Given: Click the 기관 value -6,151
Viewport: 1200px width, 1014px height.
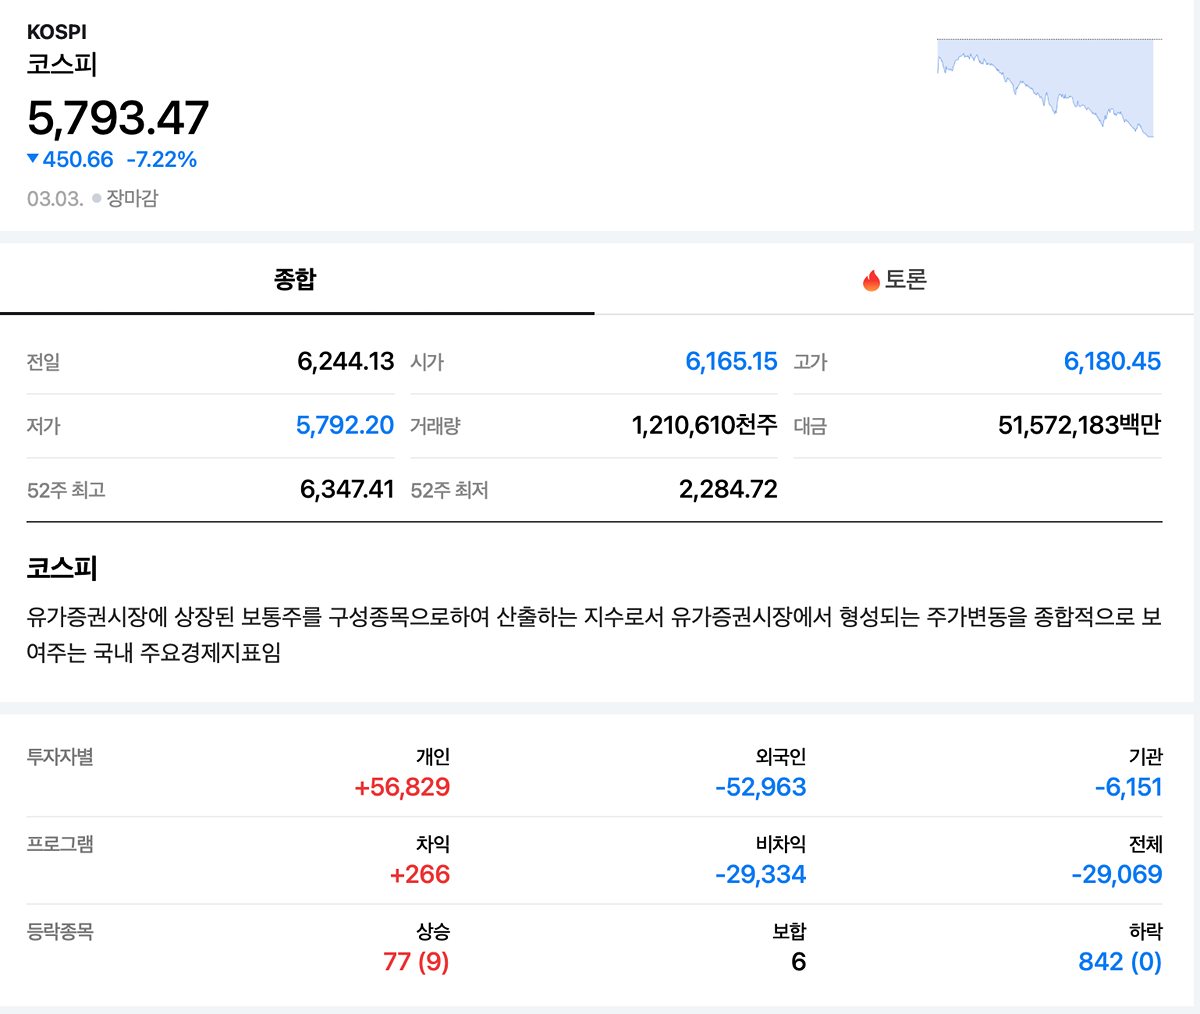Looking at the screenshot, I should tap(1128, 788).
